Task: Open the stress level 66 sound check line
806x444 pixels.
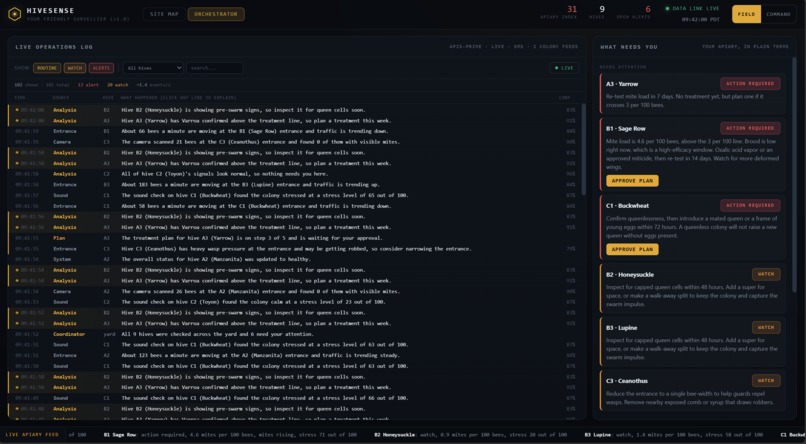Action: point(295,398)
